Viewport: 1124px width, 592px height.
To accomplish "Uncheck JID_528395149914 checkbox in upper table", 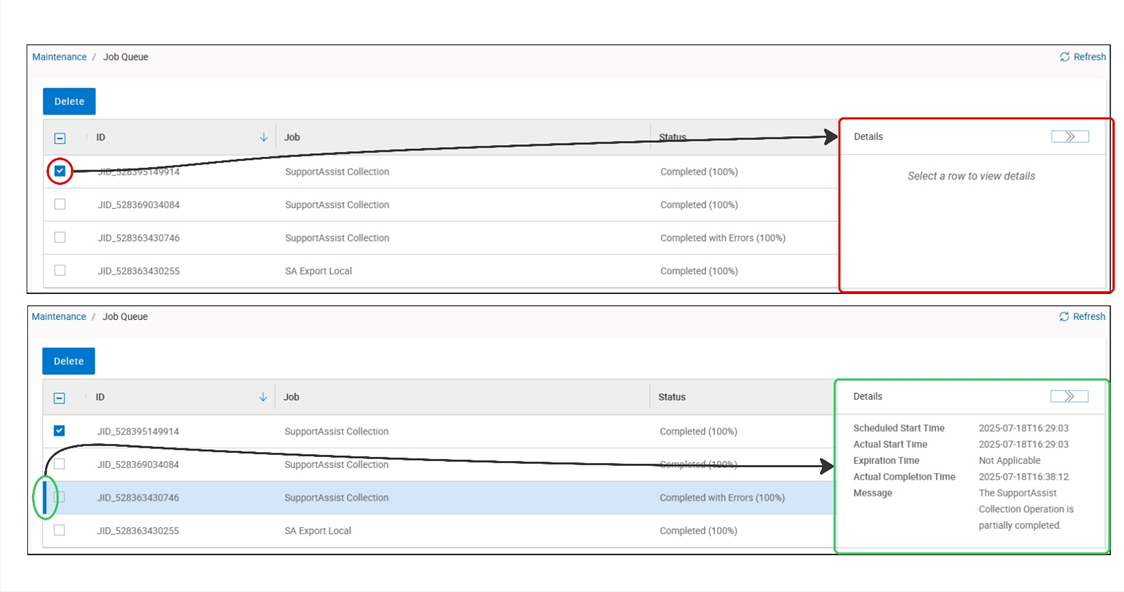I will pyautogui.click(x=60, y=171).
